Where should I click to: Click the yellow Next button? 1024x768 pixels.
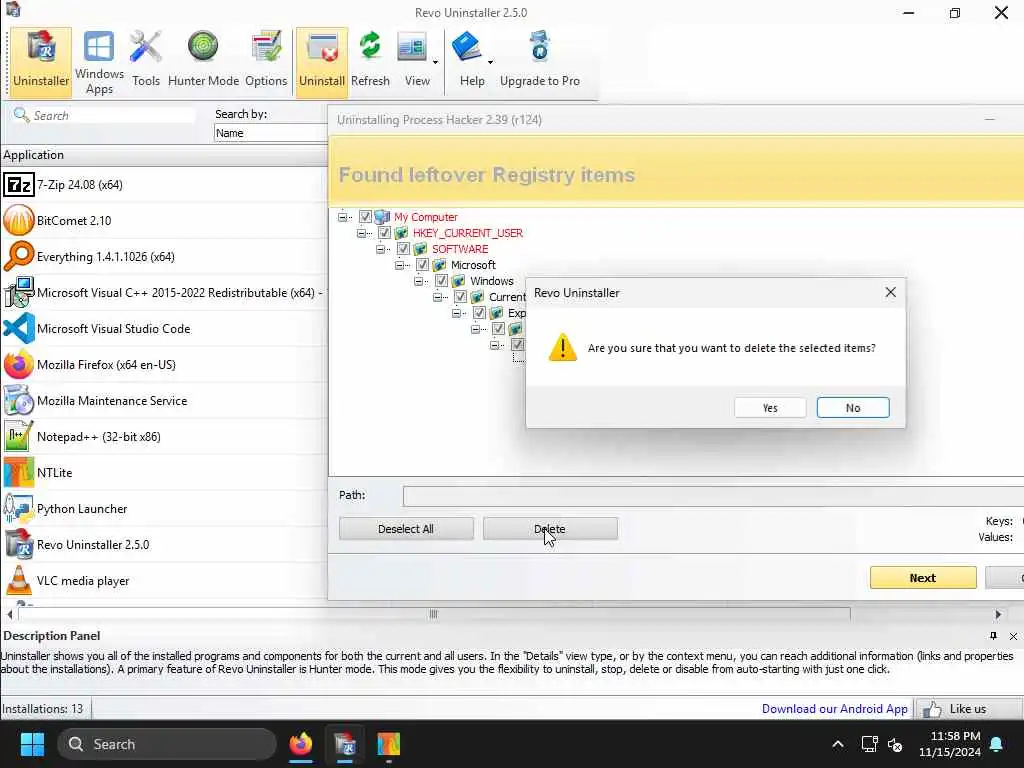[x=923, y=578]
